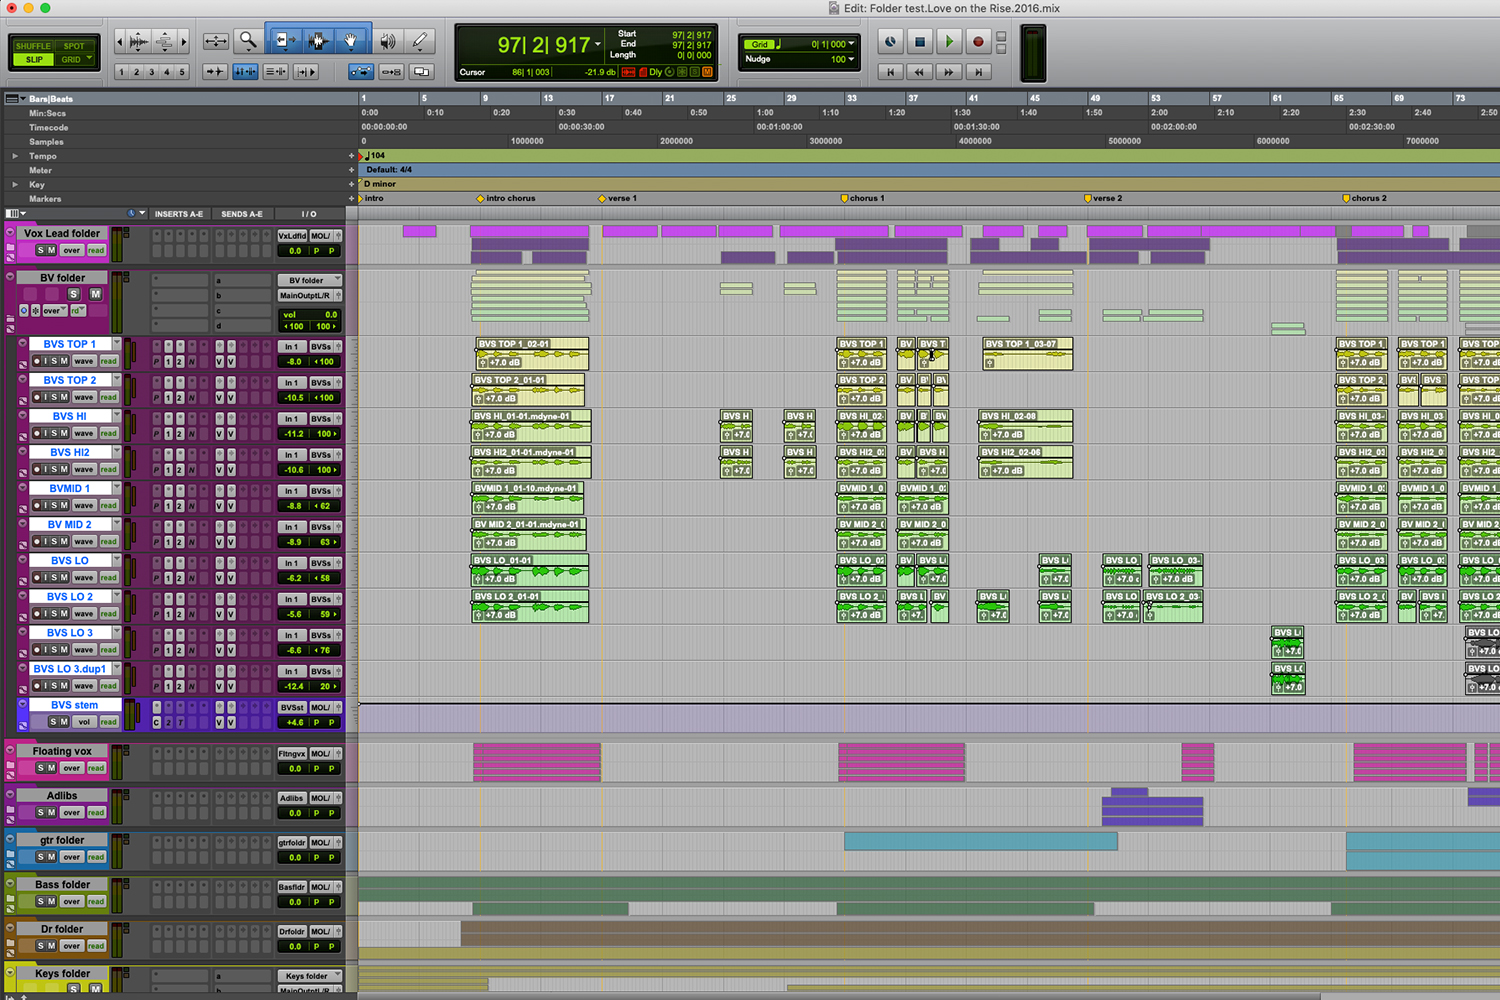Mute the gtr folder track
Image resolution: width=1500 pixels, height=1000 pixels.
pyautogui.click(x=51, y=857)
